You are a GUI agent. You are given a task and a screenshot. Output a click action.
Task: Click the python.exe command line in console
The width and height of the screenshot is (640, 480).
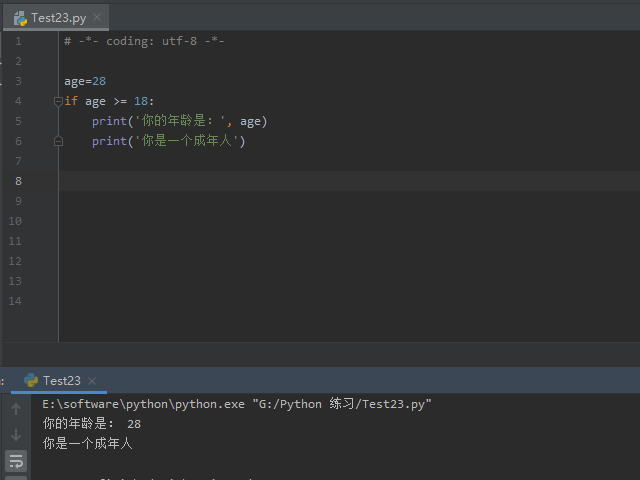237,404
